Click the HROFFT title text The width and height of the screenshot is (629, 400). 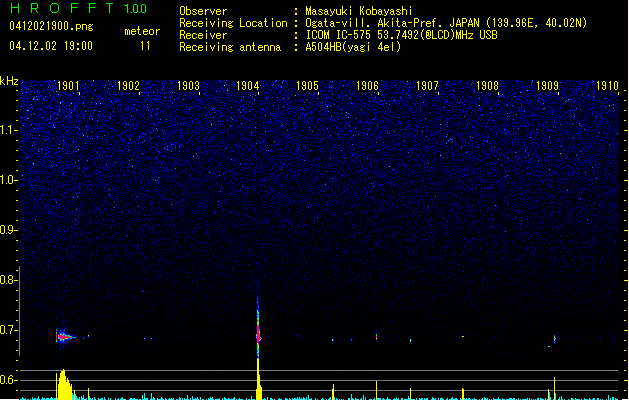point(60,9)
